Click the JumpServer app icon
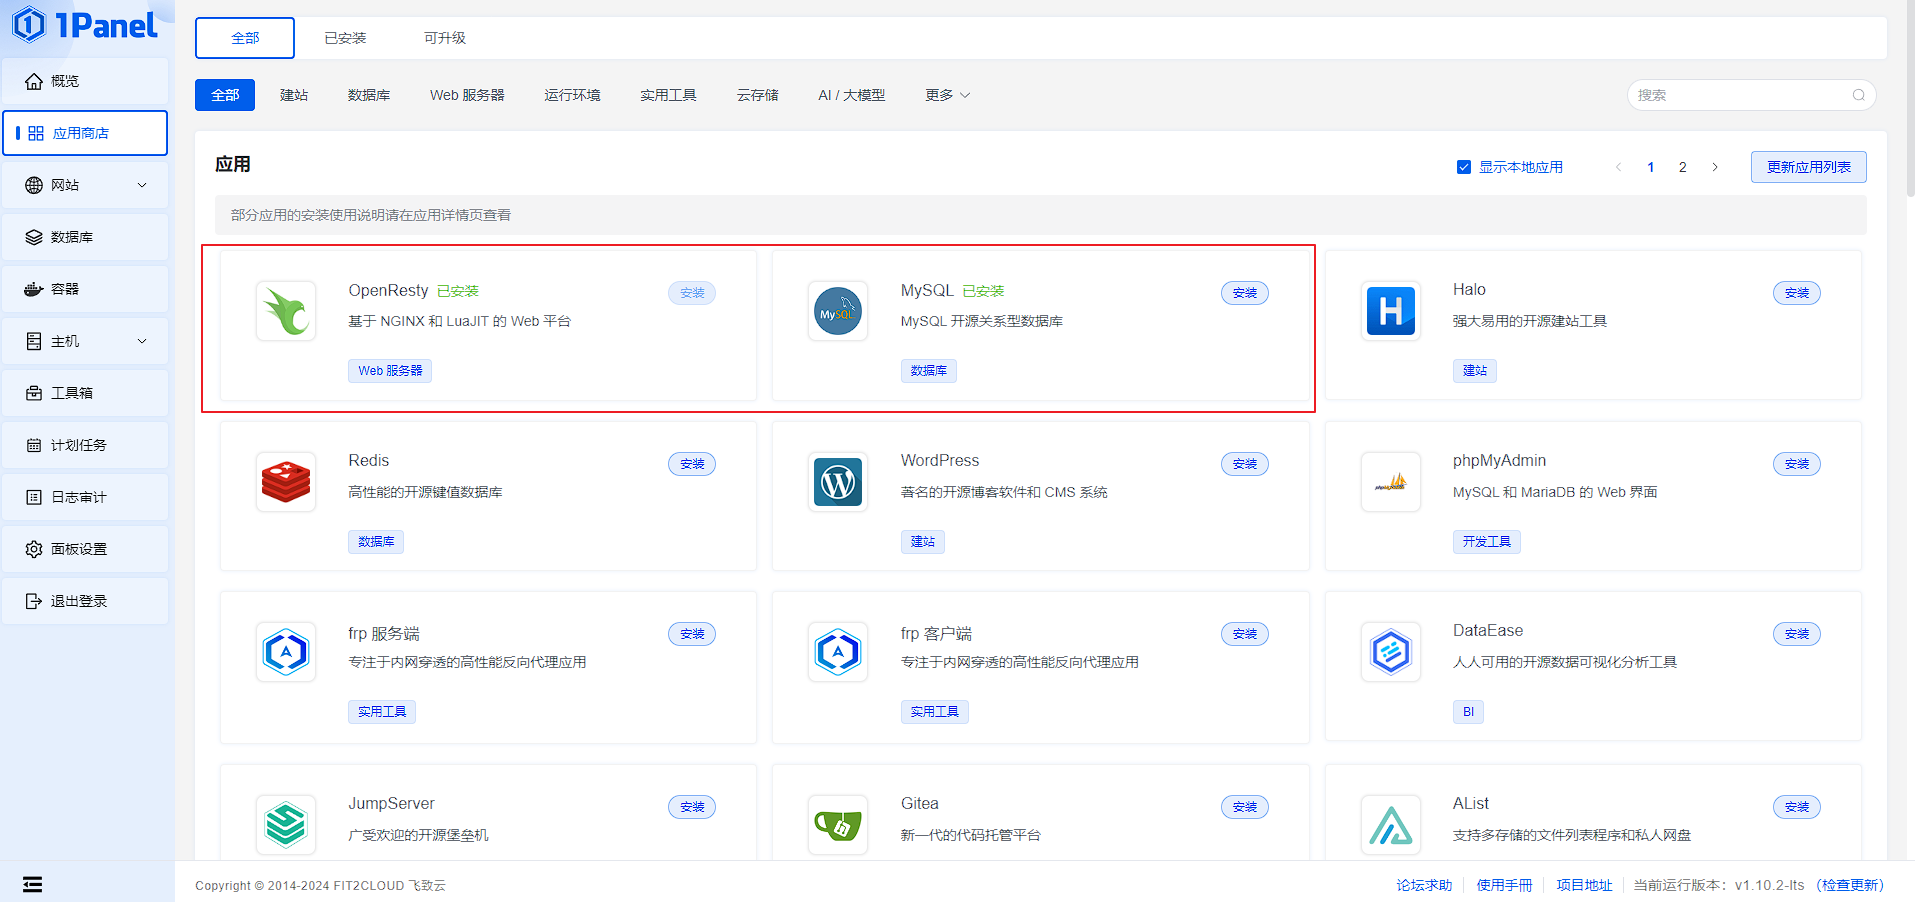The width and height of the screenshot is (1915, 902). tap(286, 825)
